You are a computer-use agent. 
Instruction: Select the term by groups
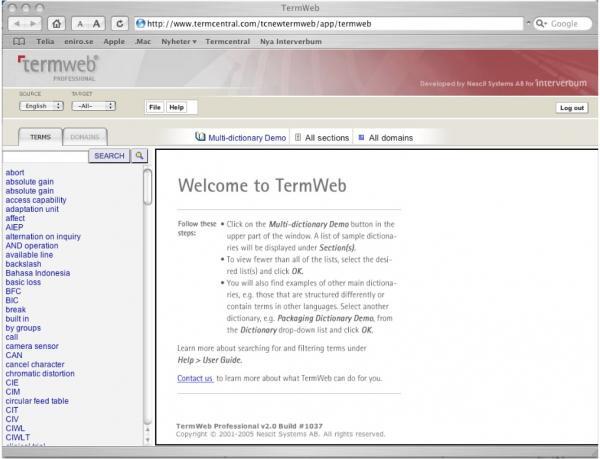tap(23, 328)
